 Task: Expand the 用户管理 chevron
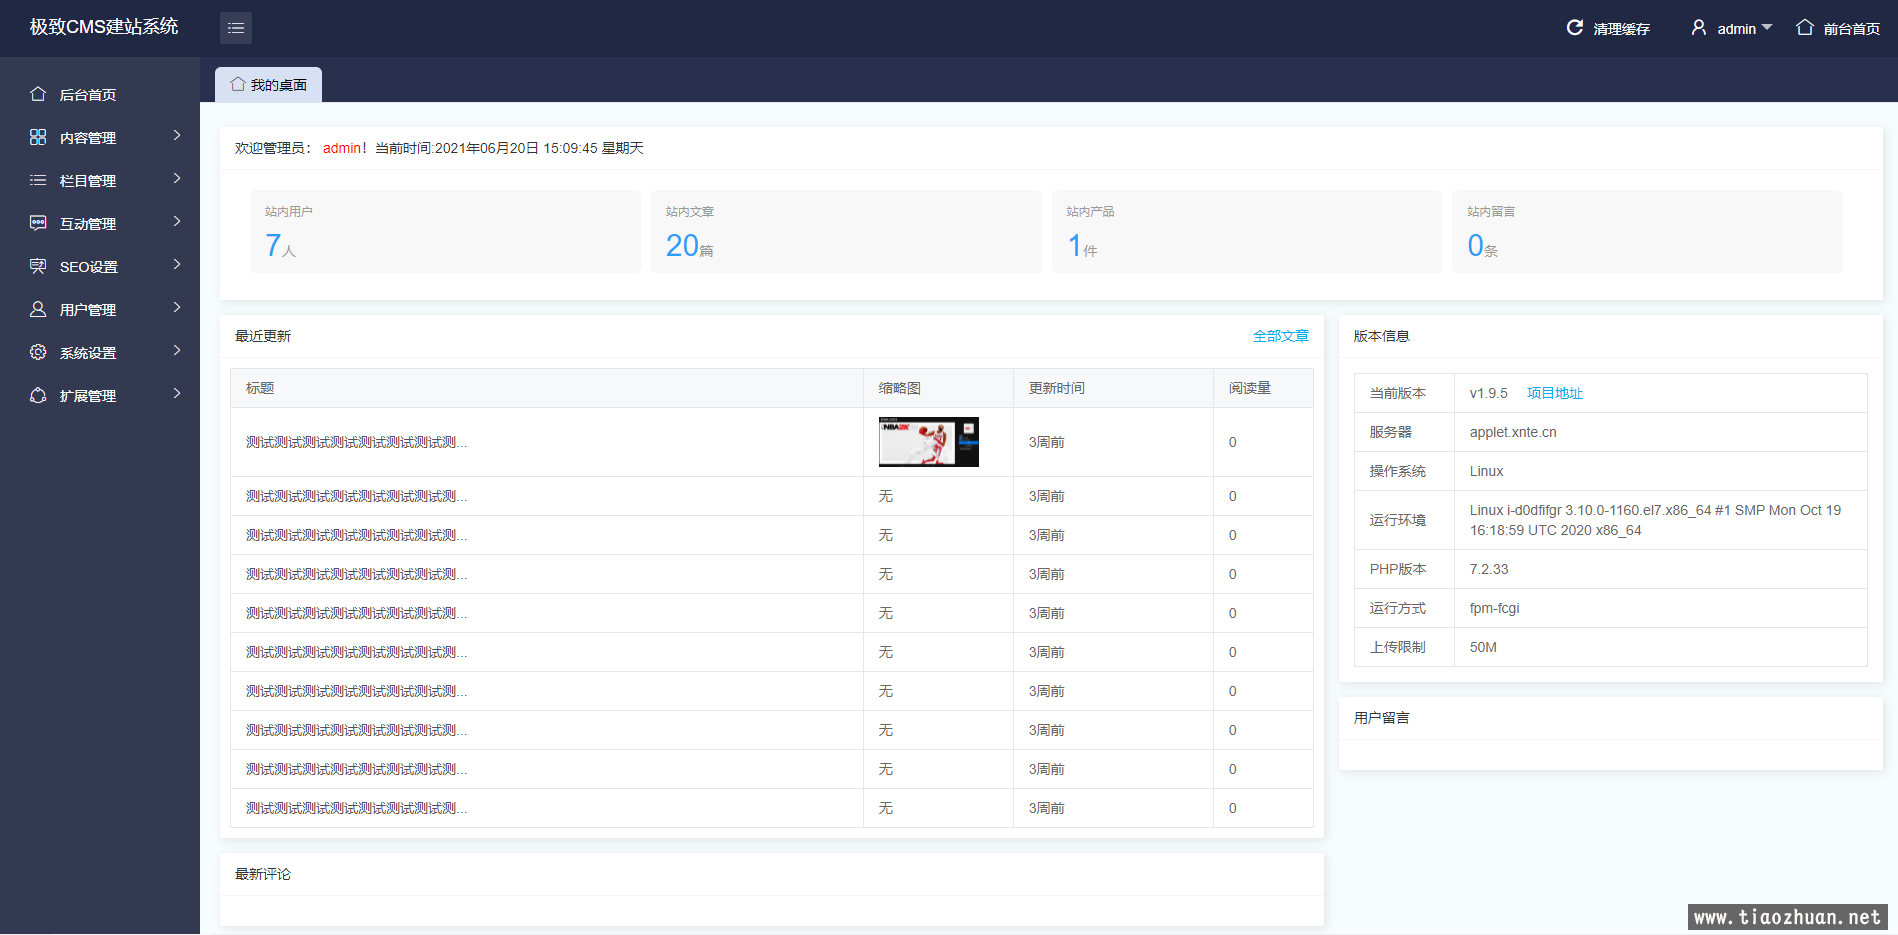pos(177,307)
